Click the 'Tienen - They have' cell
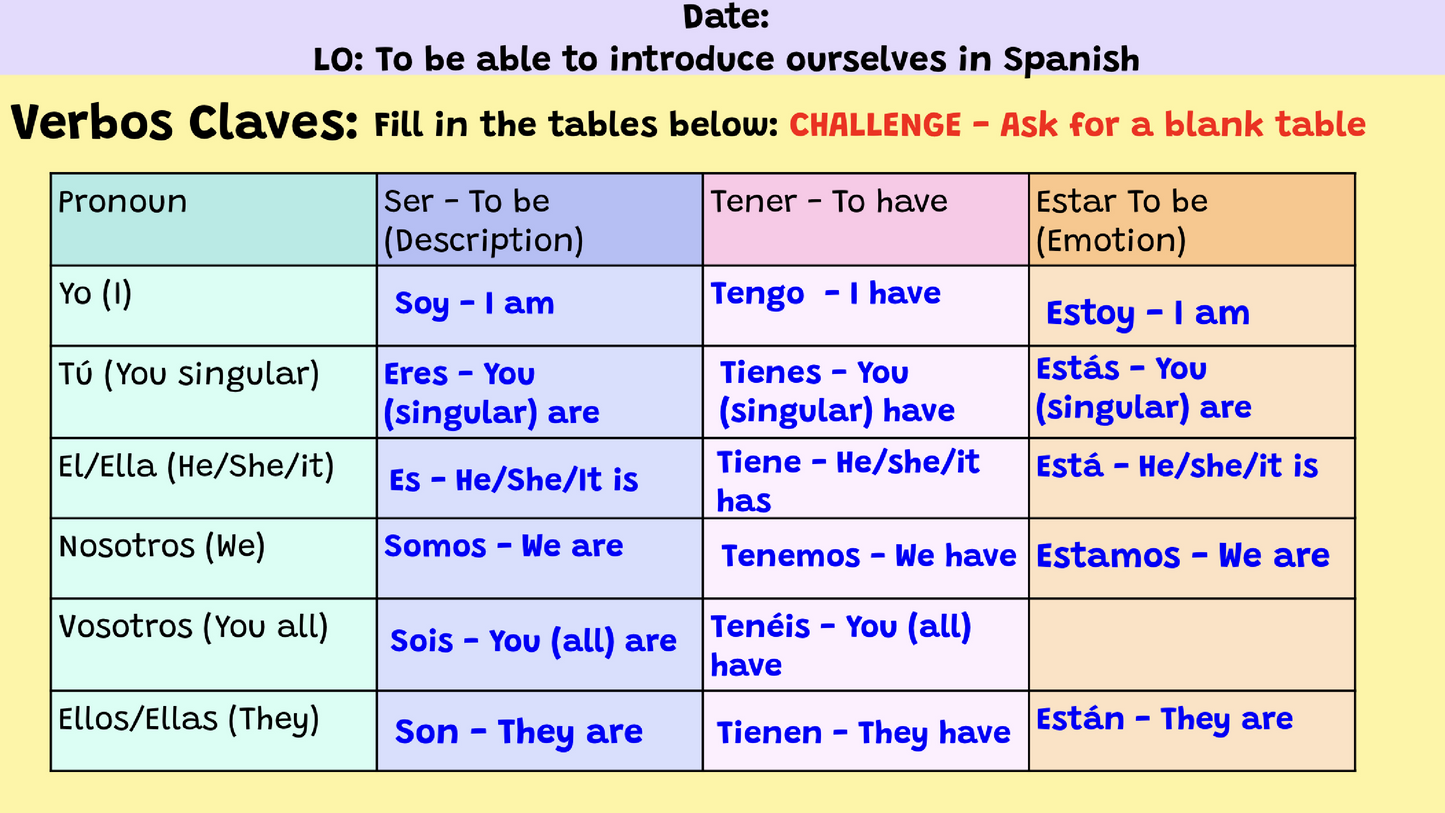Image resolution: width=1445 pixels, height=813 pixels. (866, 730)
